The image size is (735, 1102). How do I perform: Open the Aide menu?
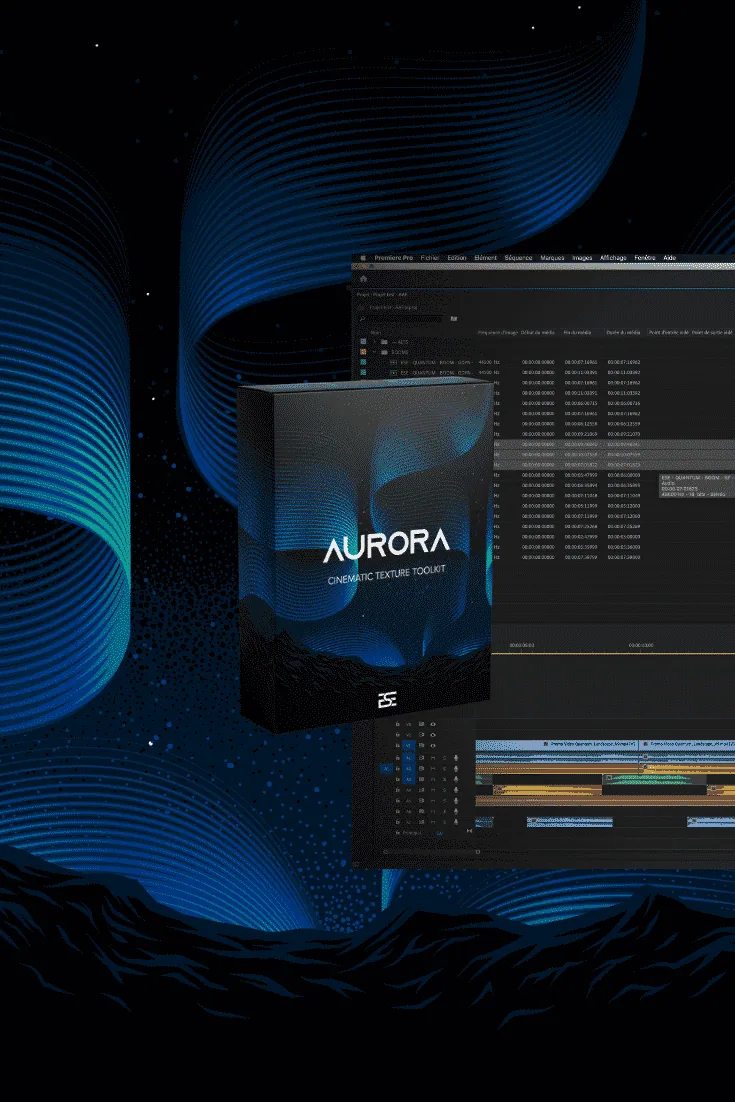point(670,258)
